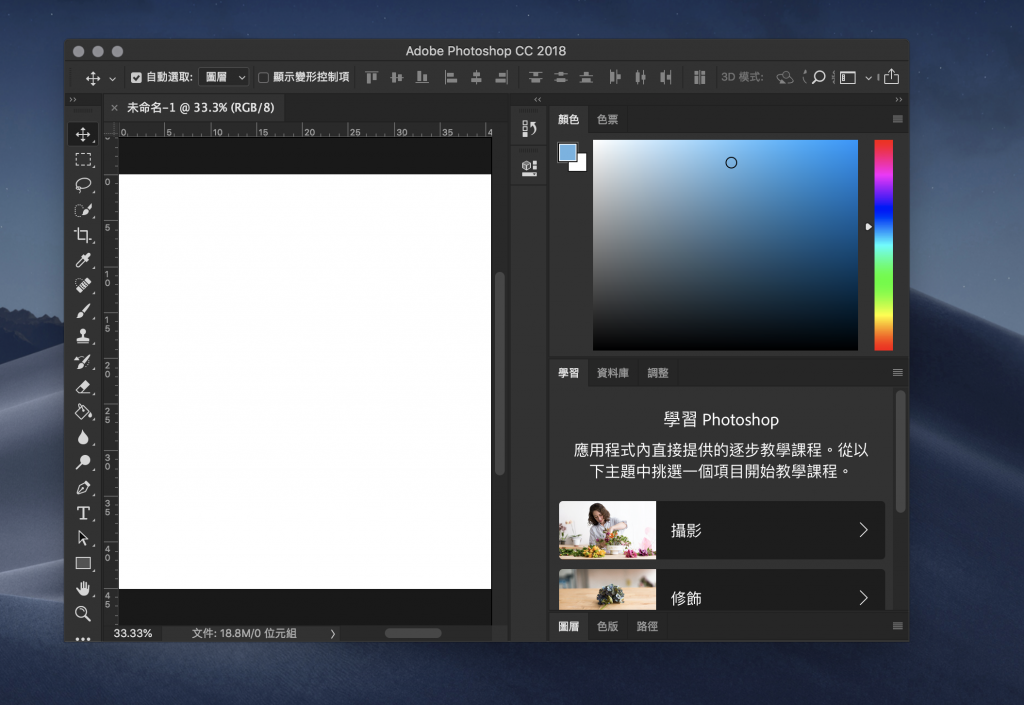
Task: Select the 未命名-1 document tab
Action: 200,108
